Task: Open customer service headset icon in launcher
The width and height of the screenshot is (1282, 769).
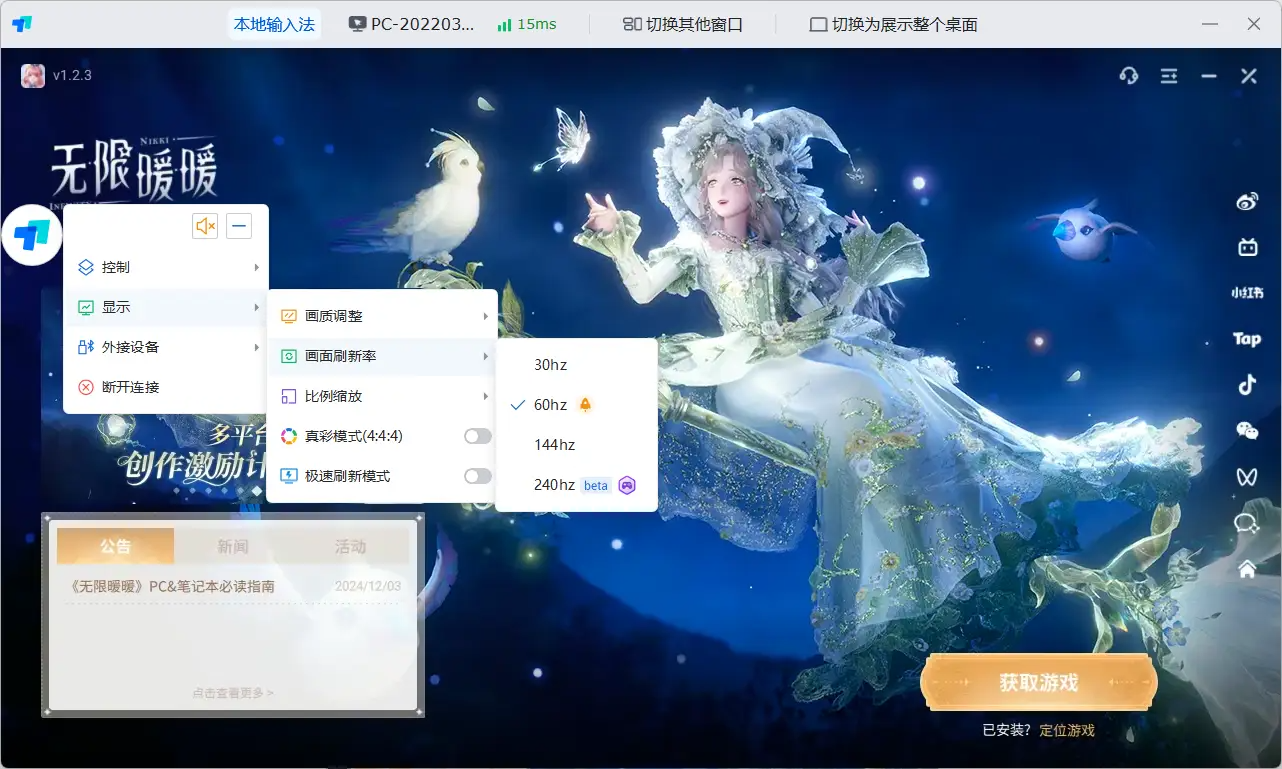Action: [1129, 76]
